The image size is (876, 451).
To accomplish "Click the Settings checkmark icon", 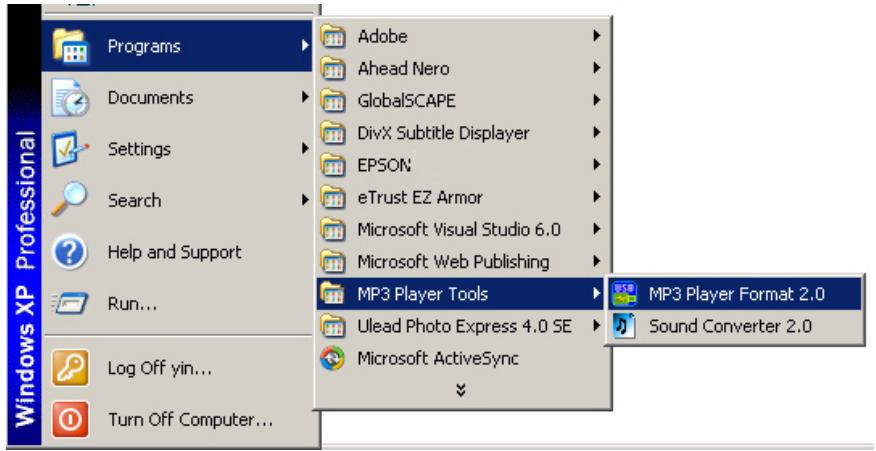I will [x=70, y=149].
